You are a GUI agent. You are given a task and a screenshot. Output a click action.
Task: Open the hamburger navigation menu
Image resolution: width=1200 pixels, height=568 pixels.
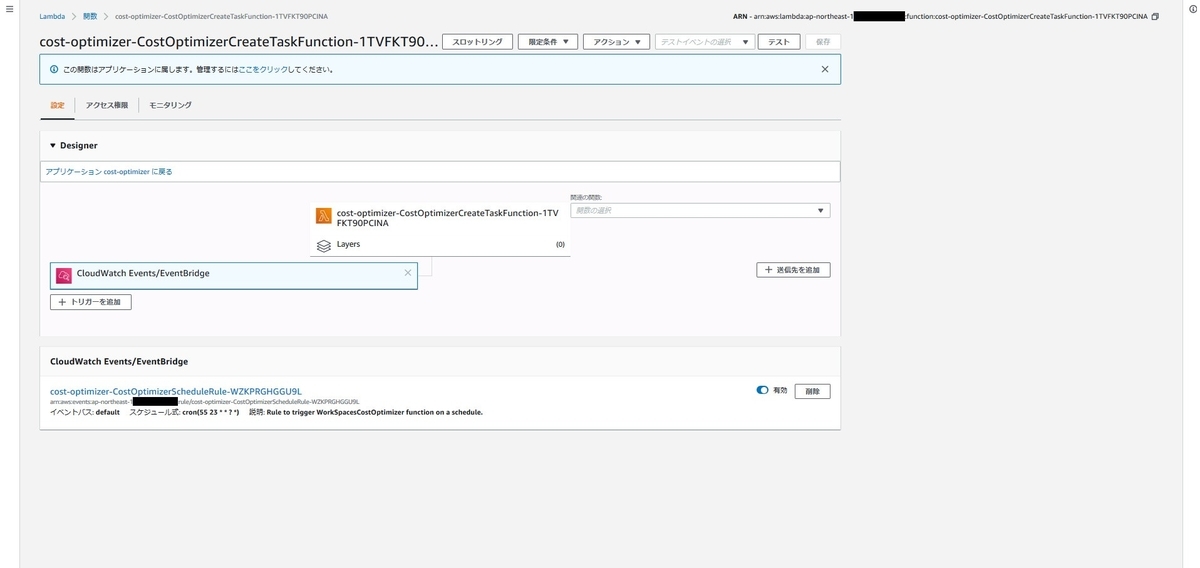[9, 8]
